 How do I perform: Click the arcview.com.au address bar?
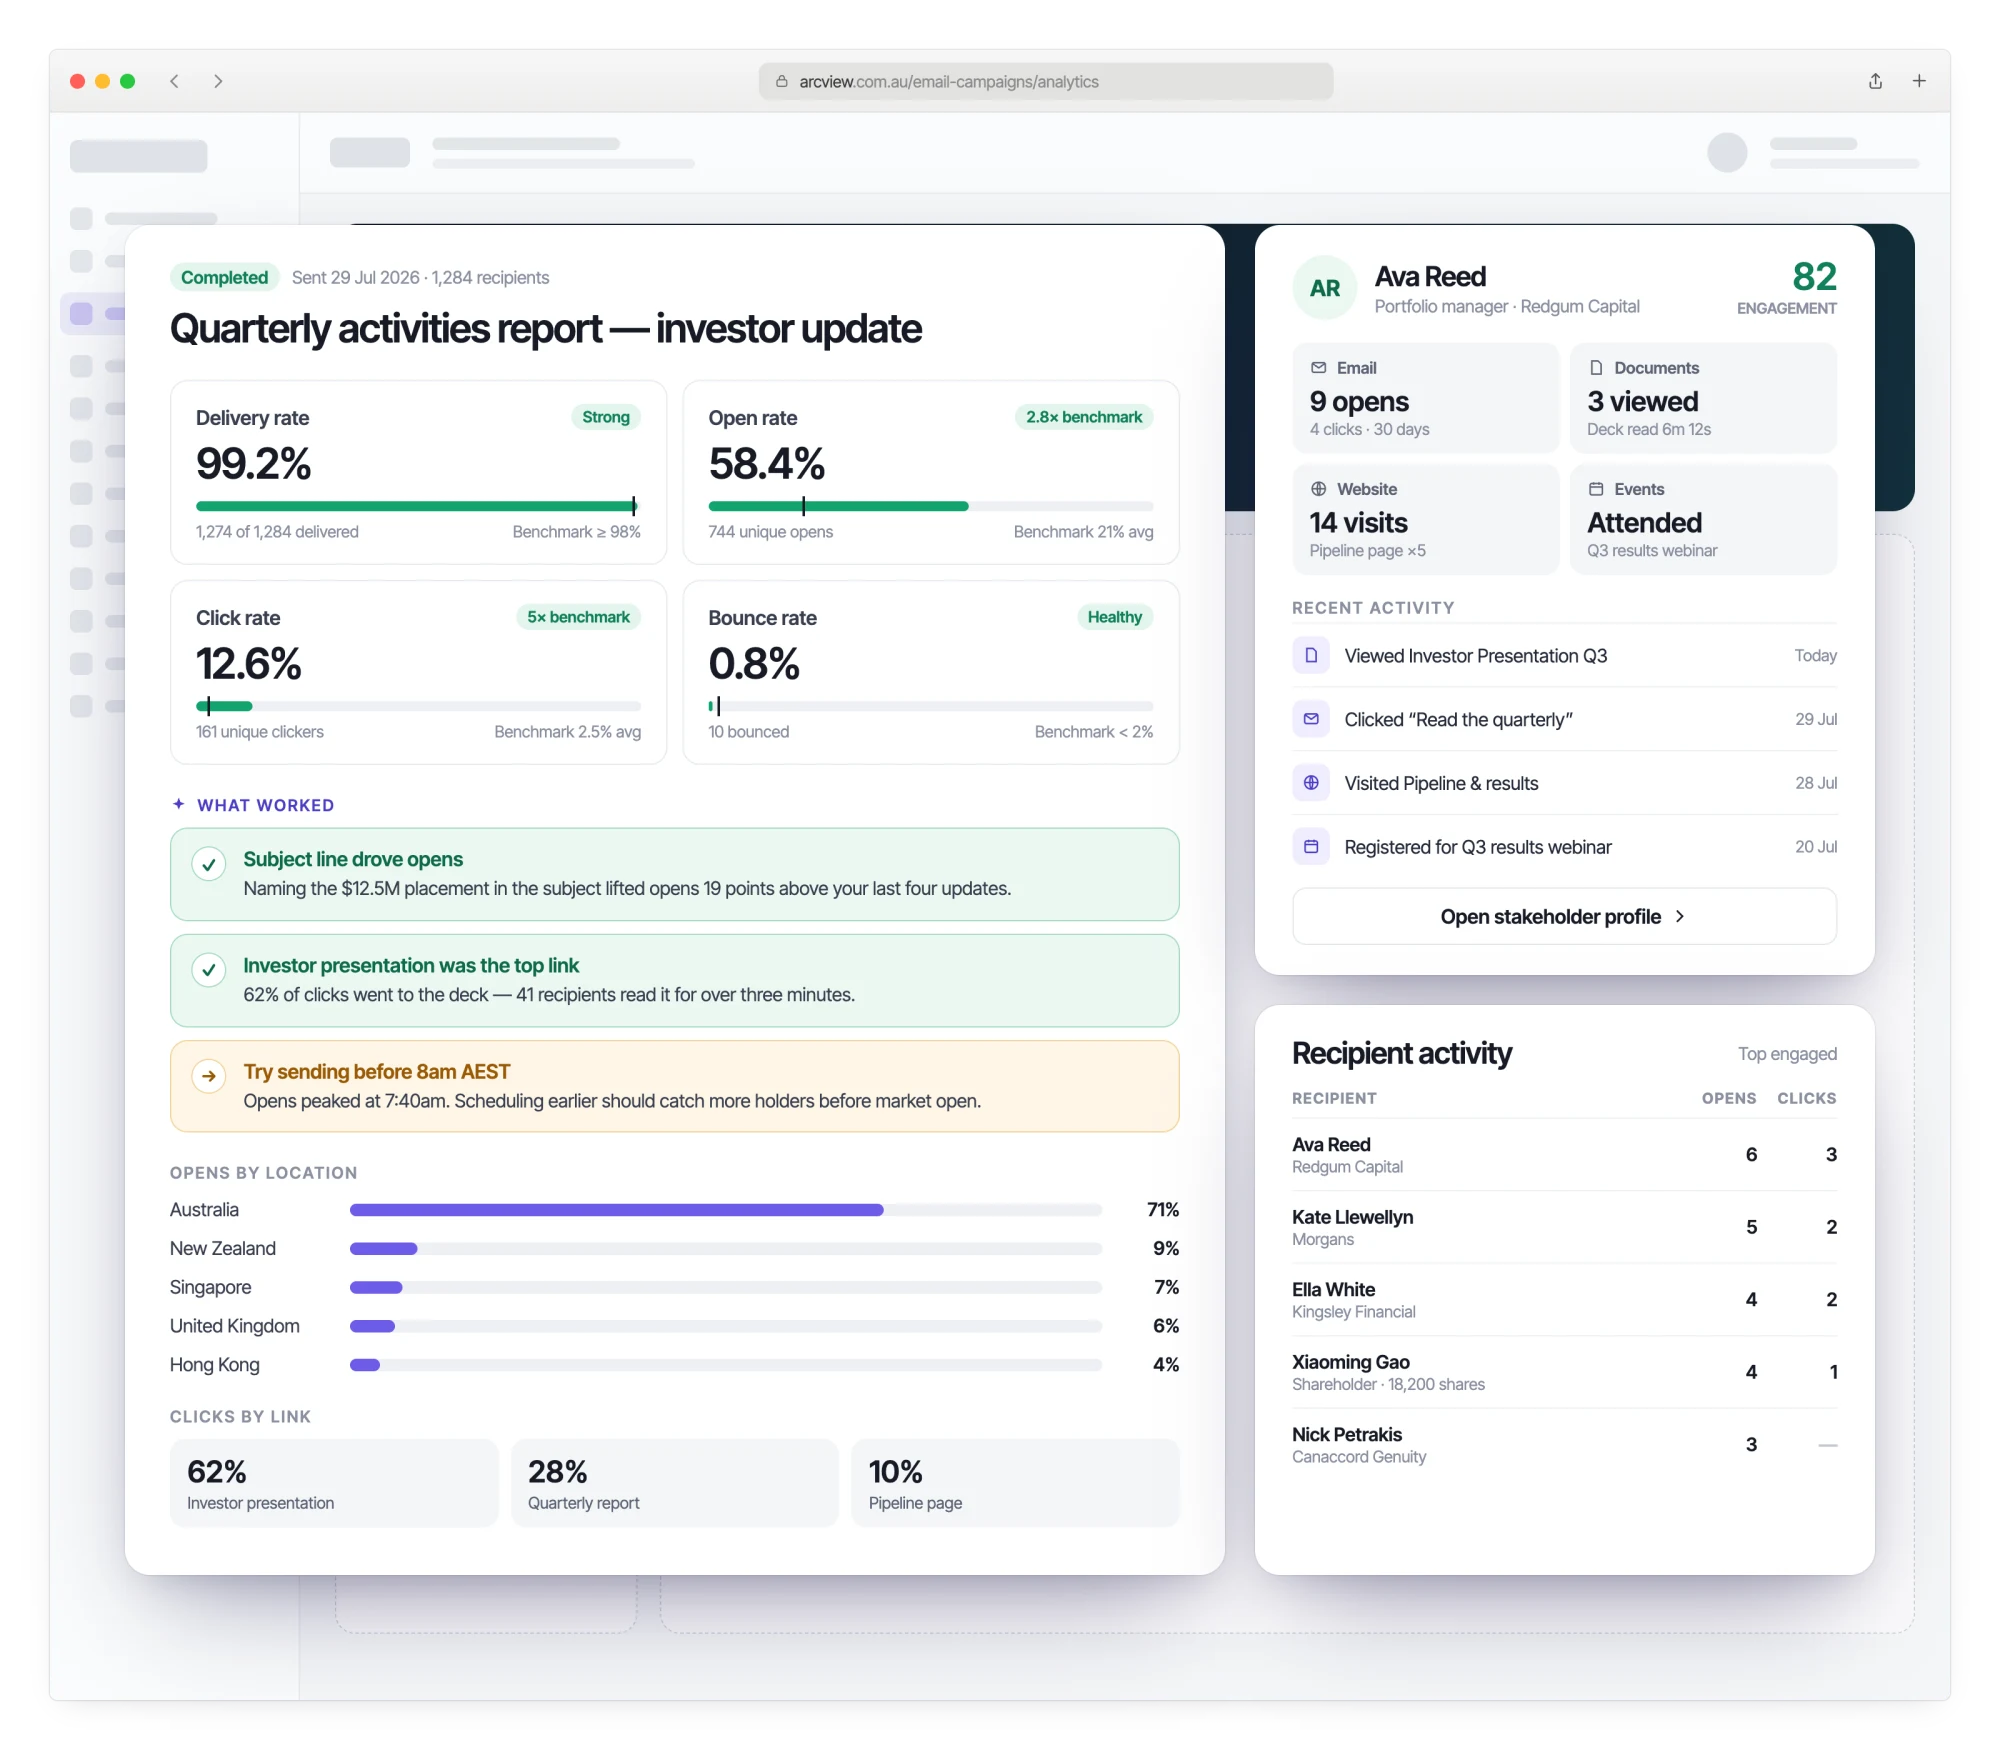[x=1045, y=81]
